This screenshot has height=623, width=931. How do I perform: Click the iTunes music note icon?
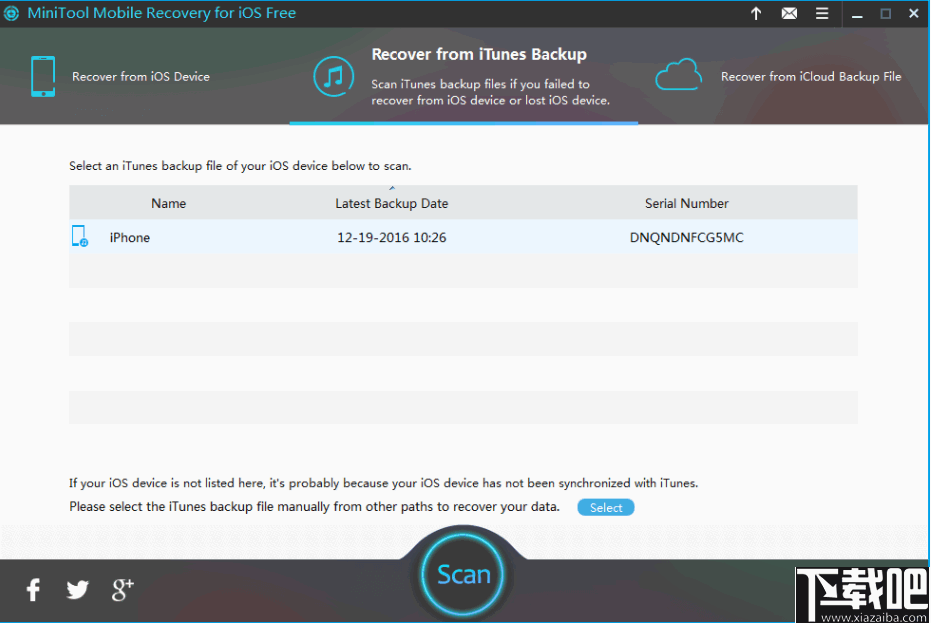(x=333, y=75)
